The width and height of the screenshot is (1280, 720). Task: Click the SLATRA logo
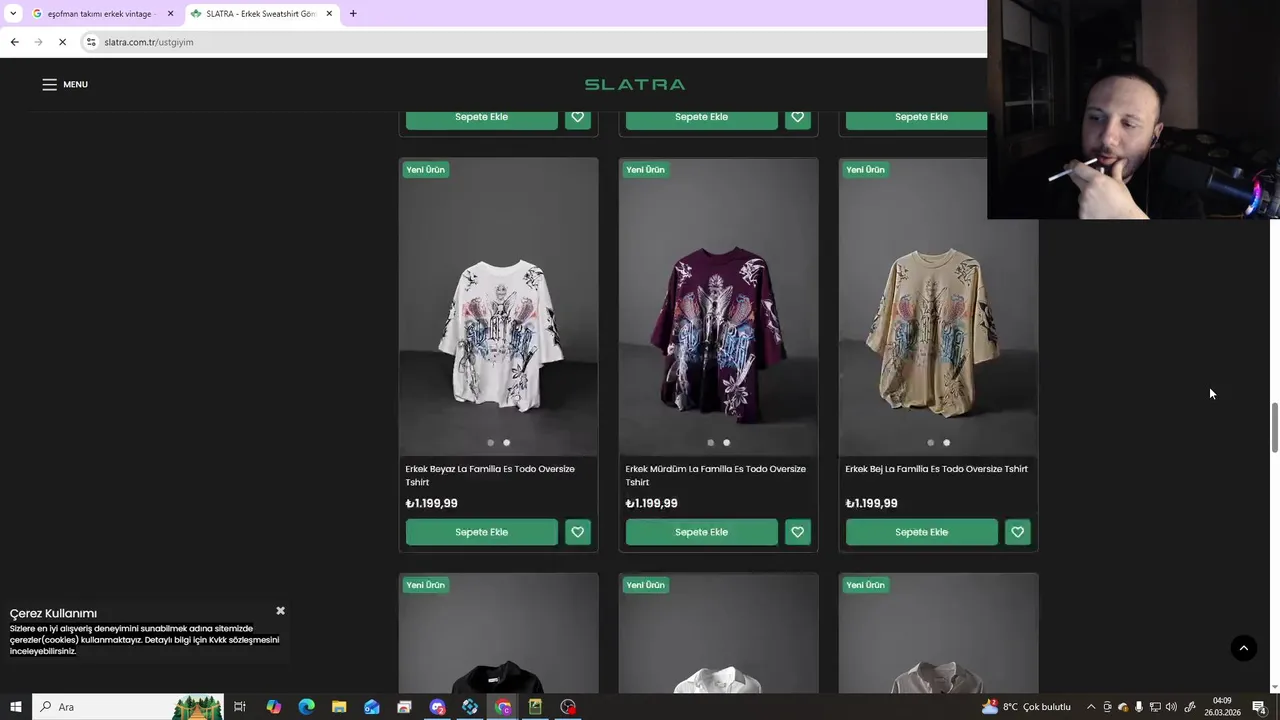[635, 84]
